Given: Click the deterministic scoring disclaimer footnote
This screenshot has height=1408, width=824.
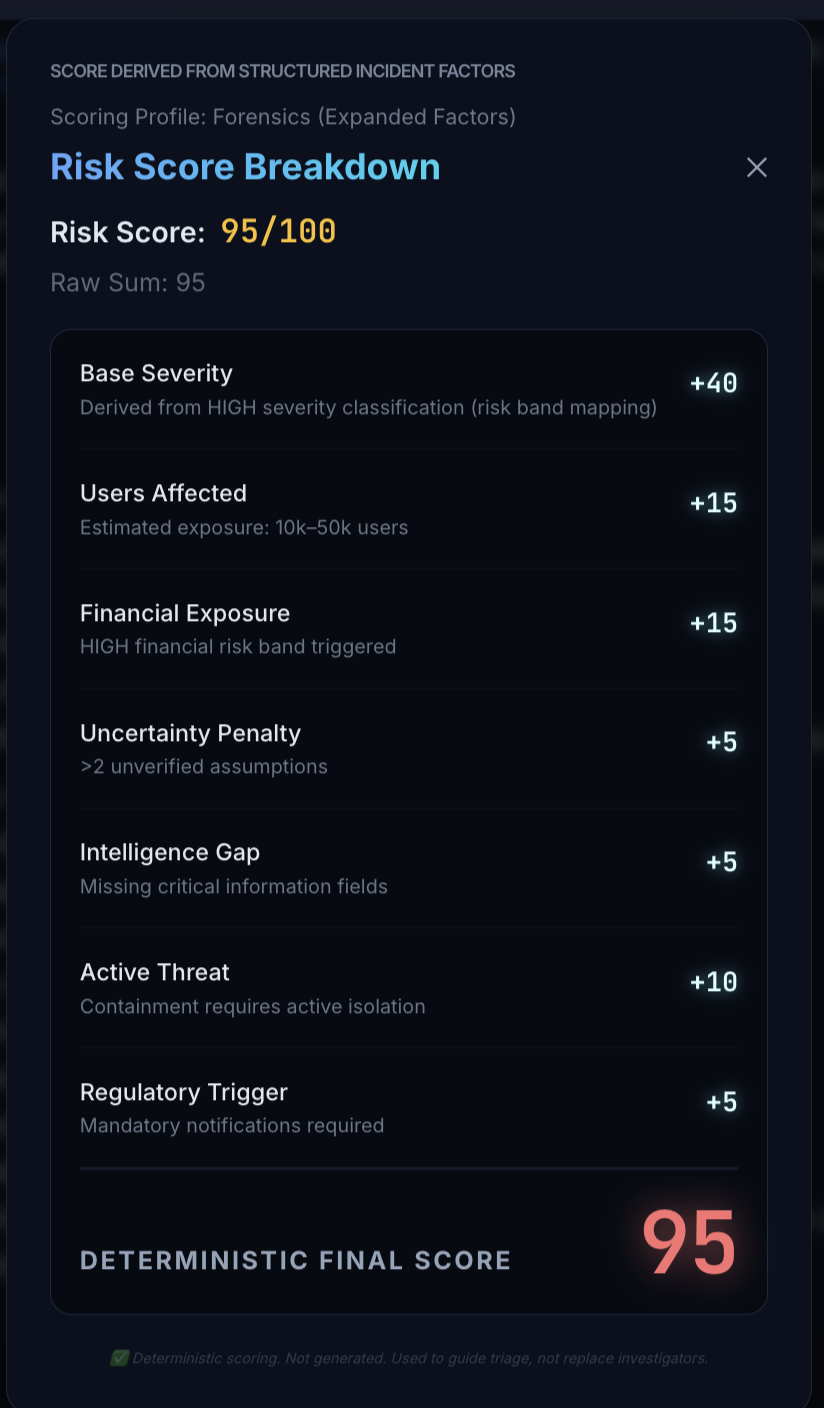Looking at the screenshot, I should coord(420,1358).
